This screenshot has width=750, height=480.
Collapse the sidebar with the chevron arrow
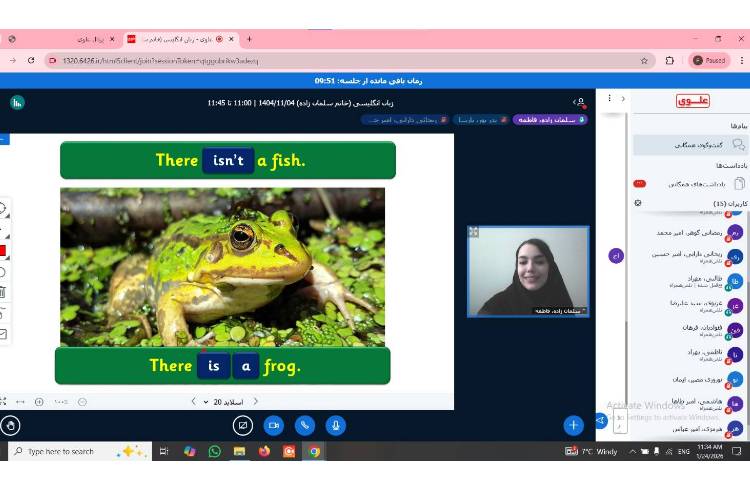coord(623,99)
